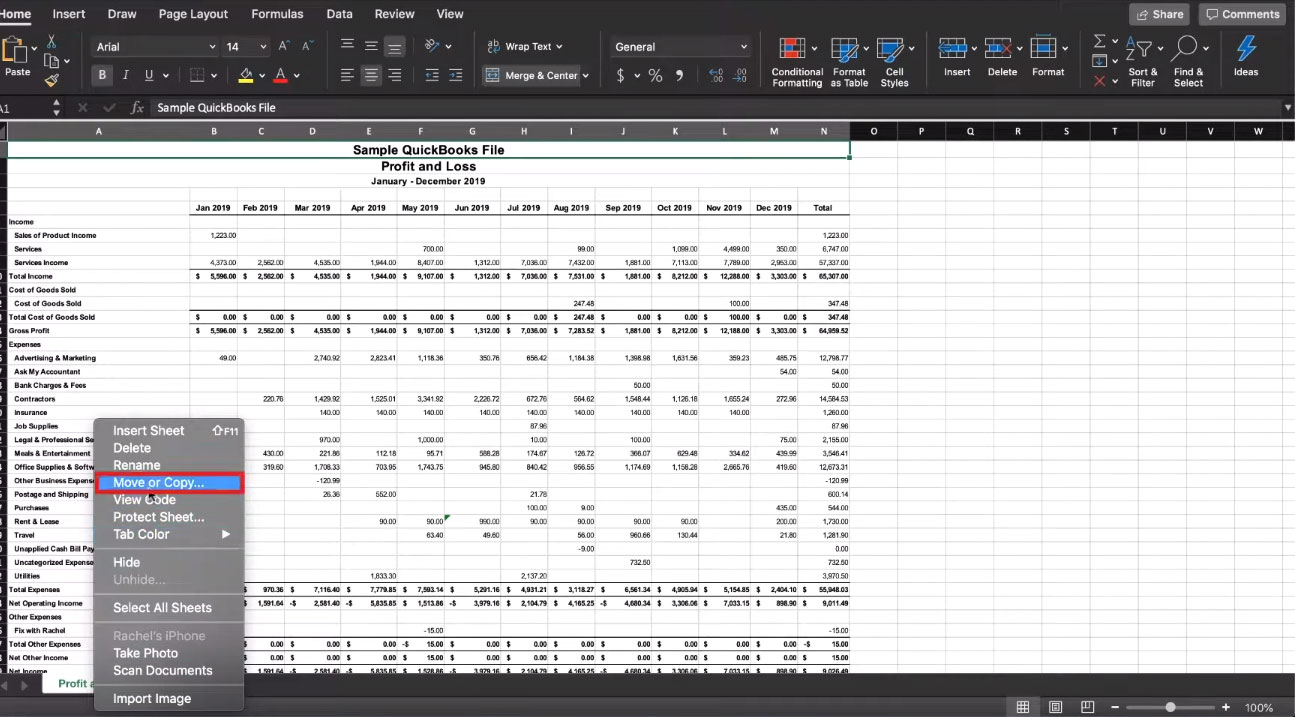Toggle Wrap Text for the cell
This screenshot has width=1295, height=717.
(524, 46)
